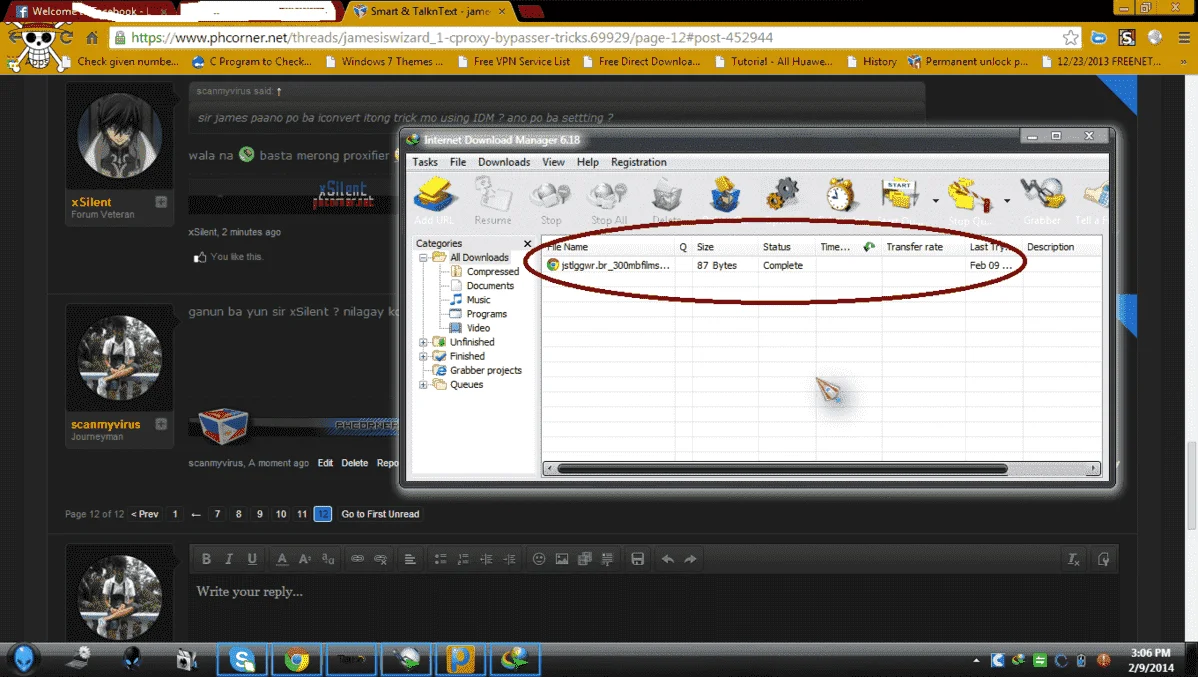Click the Start Queue toolbar icon
The width and height of the screenshot is (1198, 677).
click(x=899, y=195)
